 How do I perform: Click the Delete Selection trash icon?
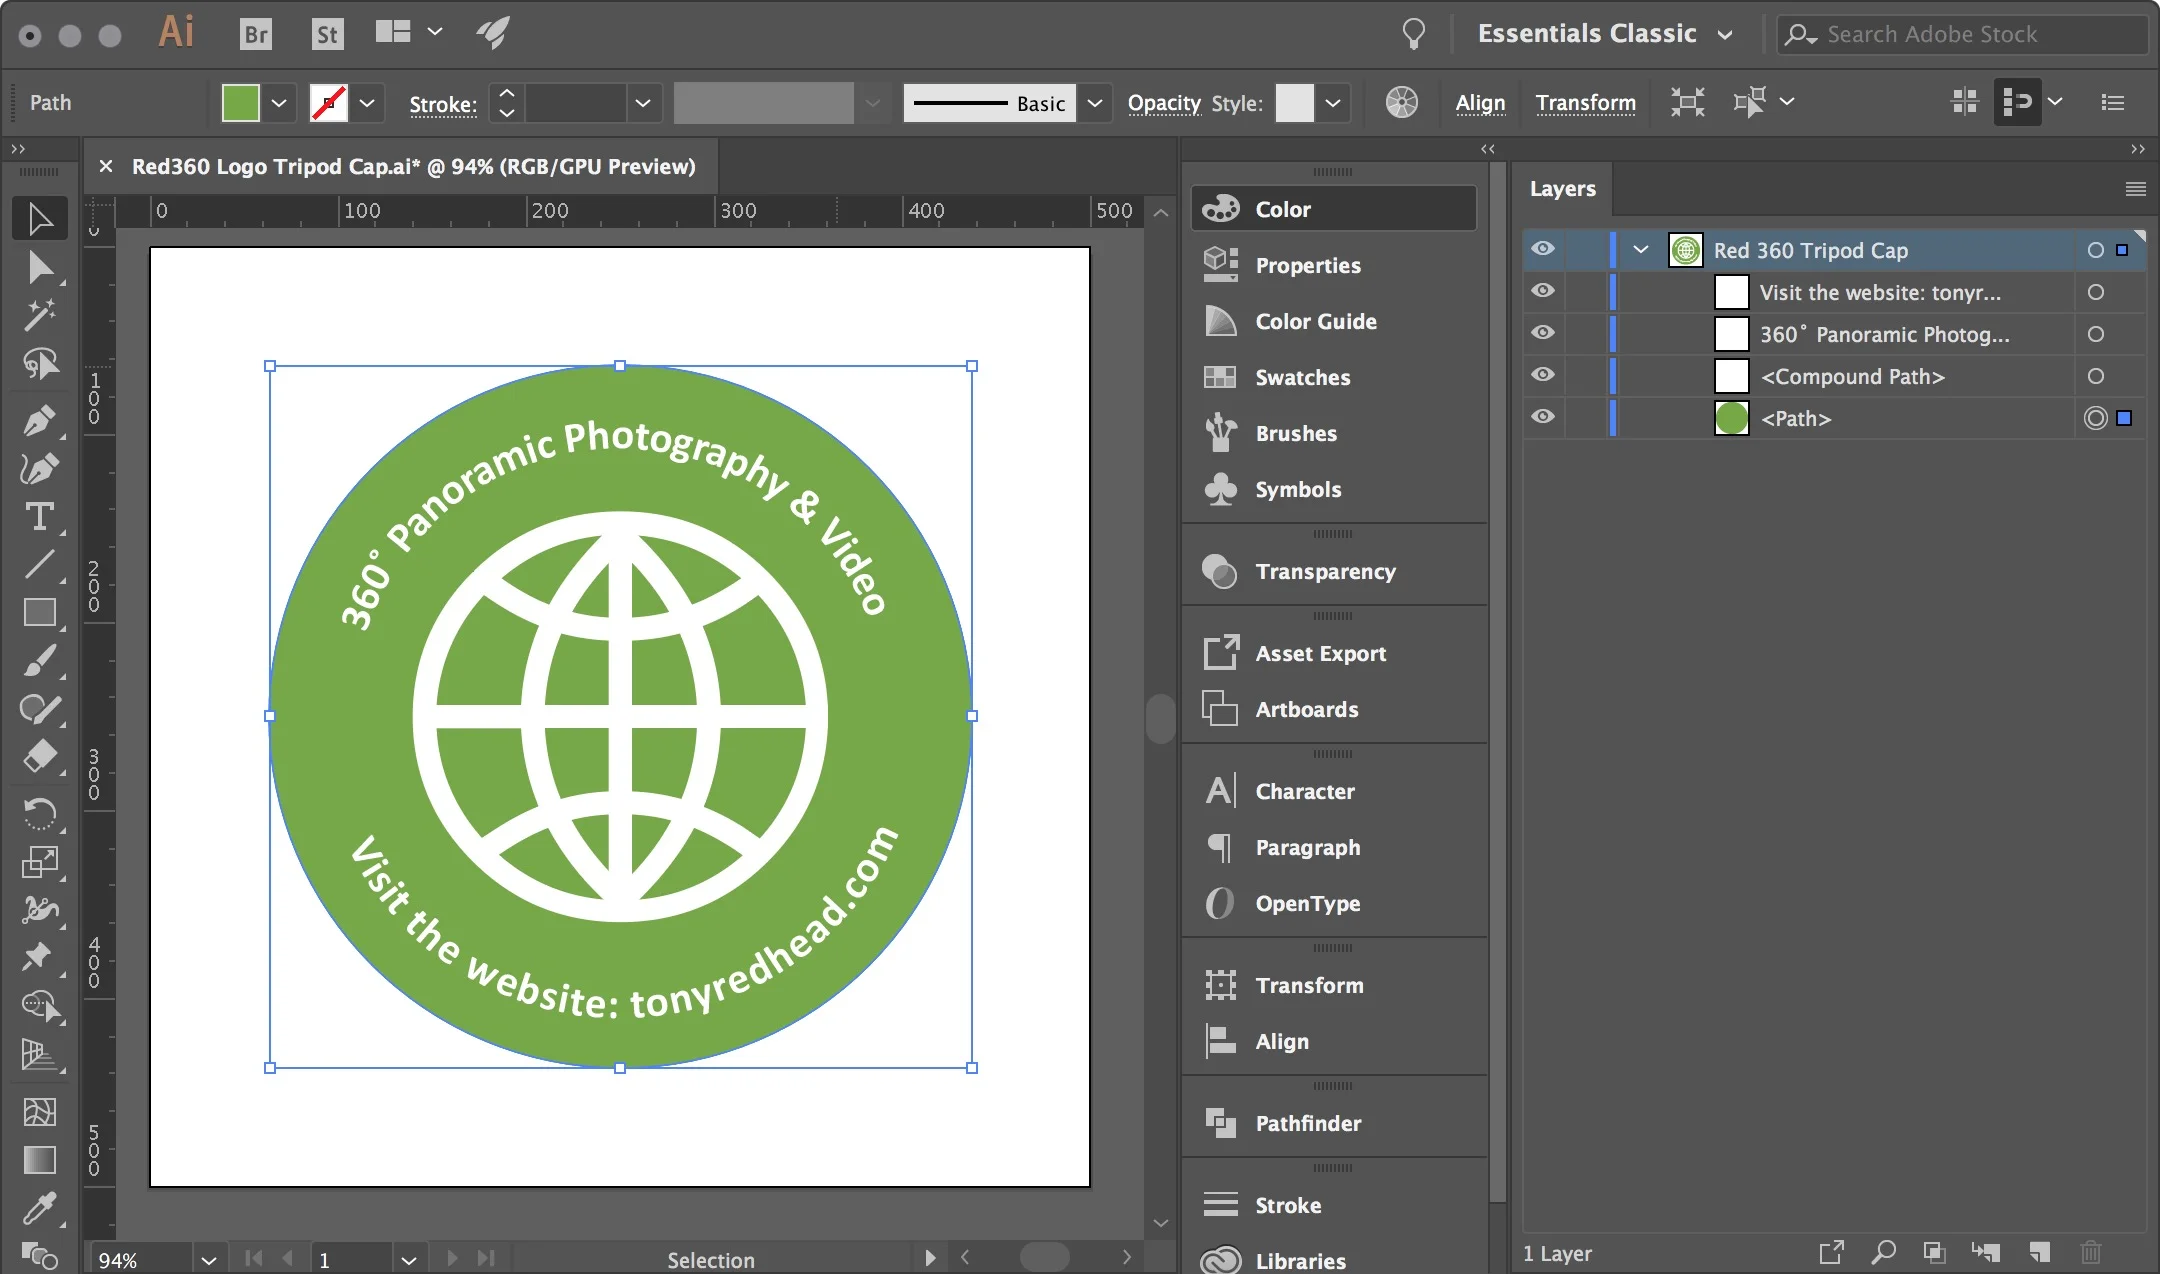pos(2091,1252)
